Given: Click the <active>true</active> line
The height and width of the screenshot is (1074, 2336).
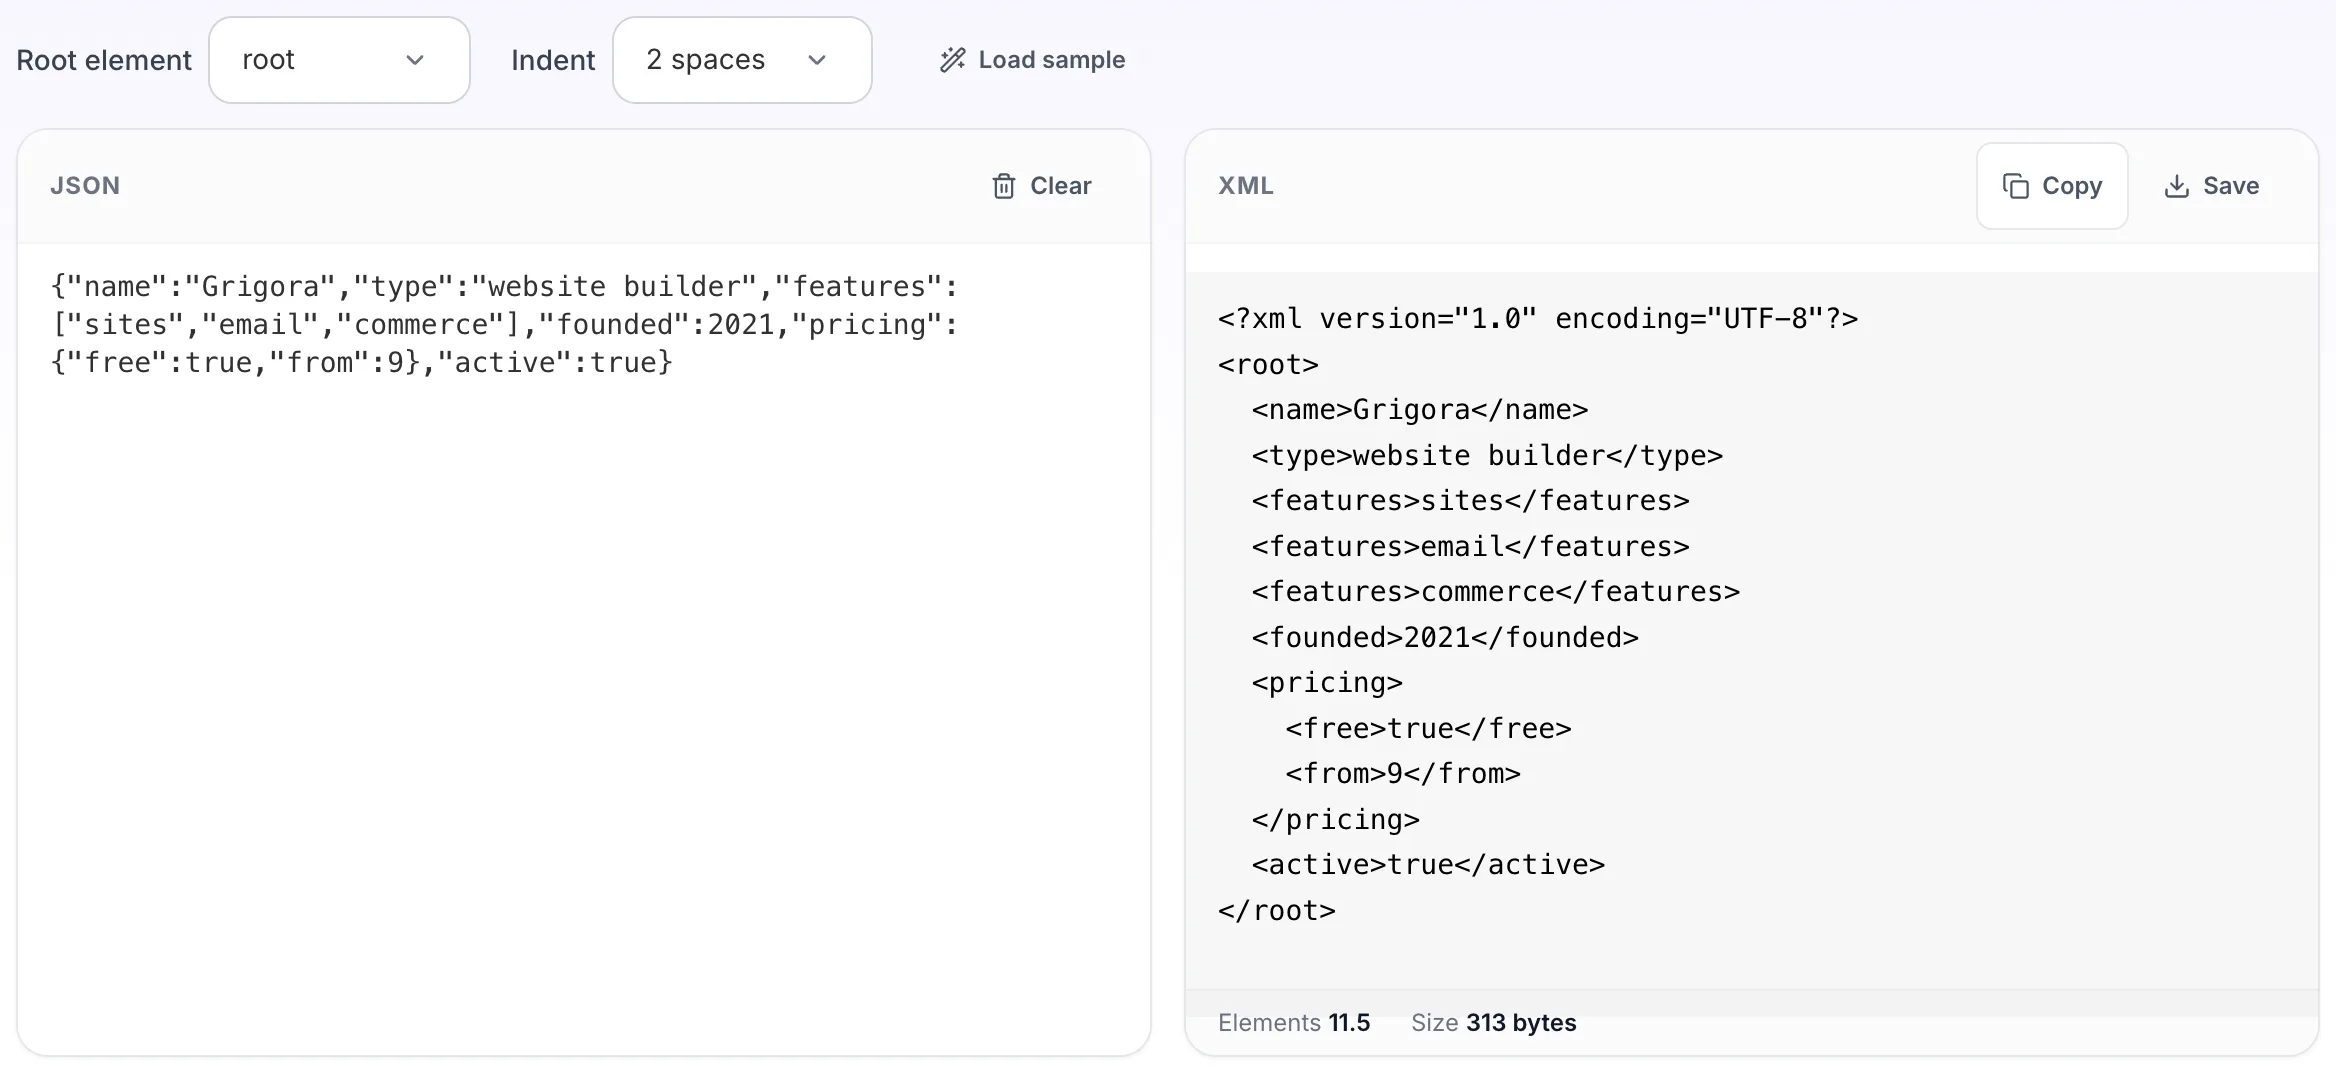Looking at the screenshot, I should pos(1428,865).
